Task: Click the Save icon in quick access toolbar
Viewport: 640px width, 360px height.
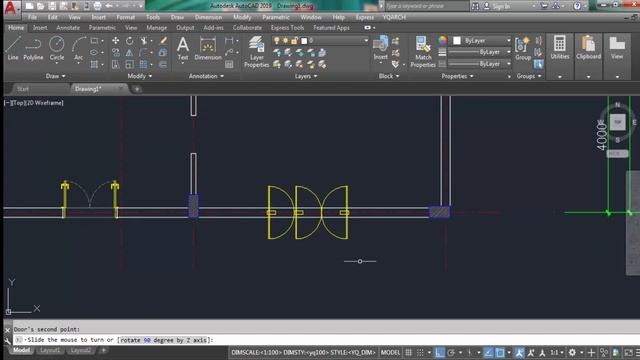Action: (x=52, y=6)
